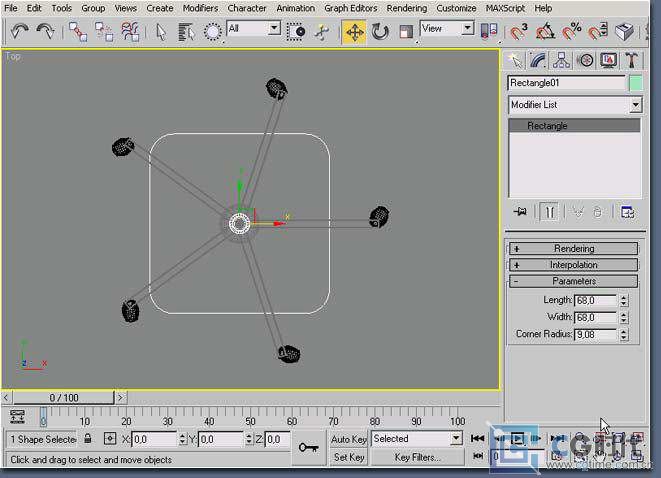This screenshot has height=478, width=661.
Task: Click the green object color swatch
Action: (636, 83)
